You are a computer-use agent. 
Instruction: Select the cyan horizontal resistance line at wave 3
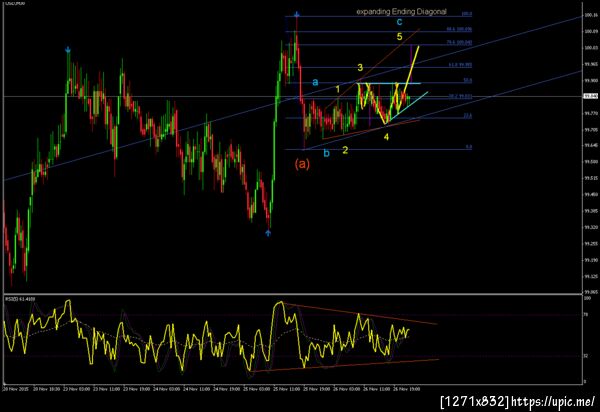coord(388,83)
